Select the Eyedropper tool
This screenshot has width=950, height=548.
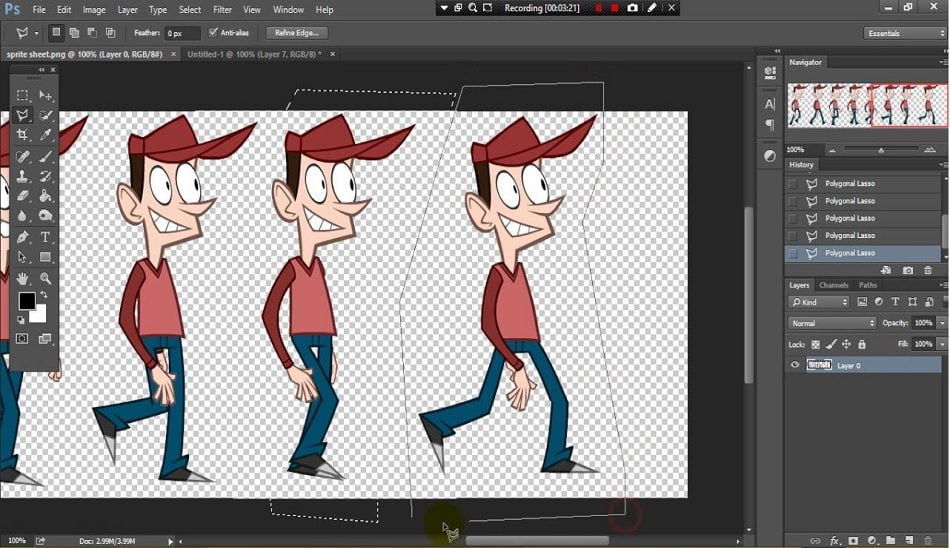pyautogui.click(x=45, y=135)
